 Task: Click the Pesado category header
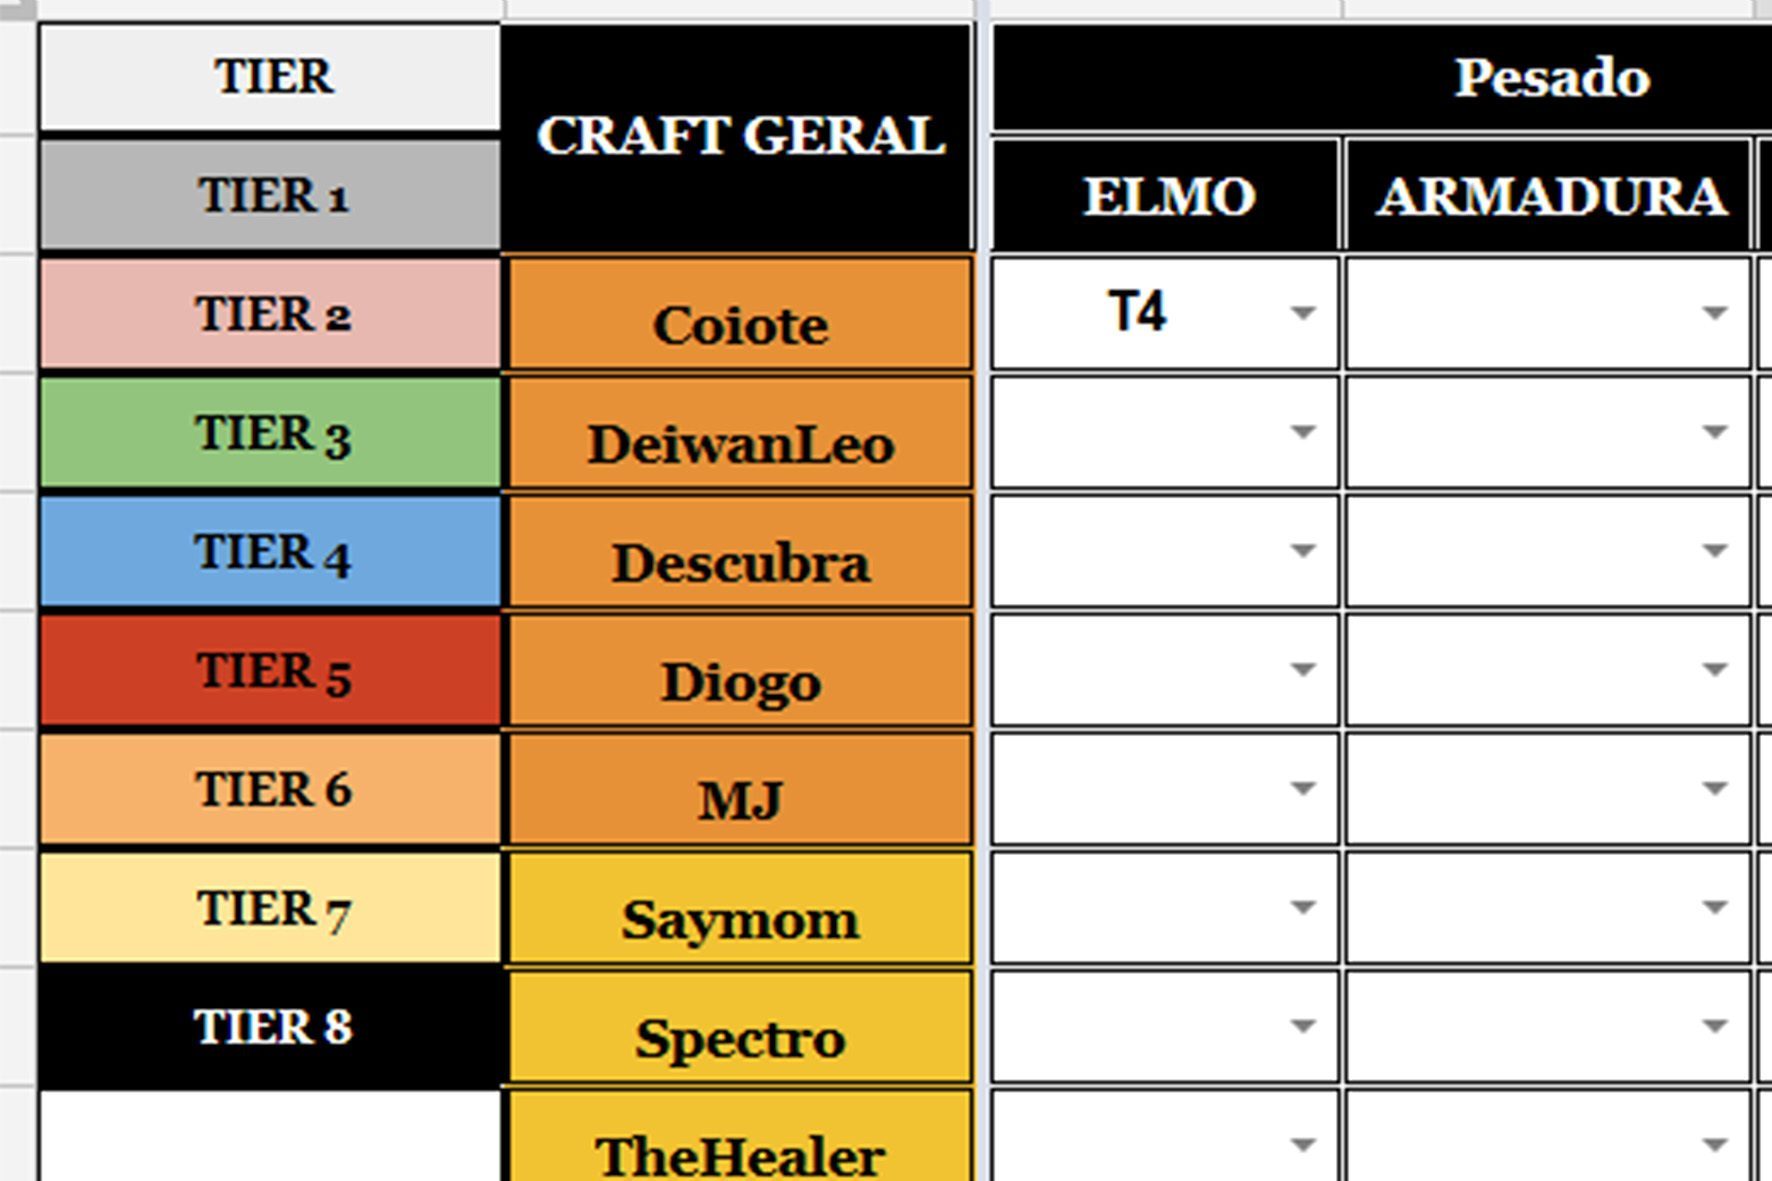tap(1380, 77)
